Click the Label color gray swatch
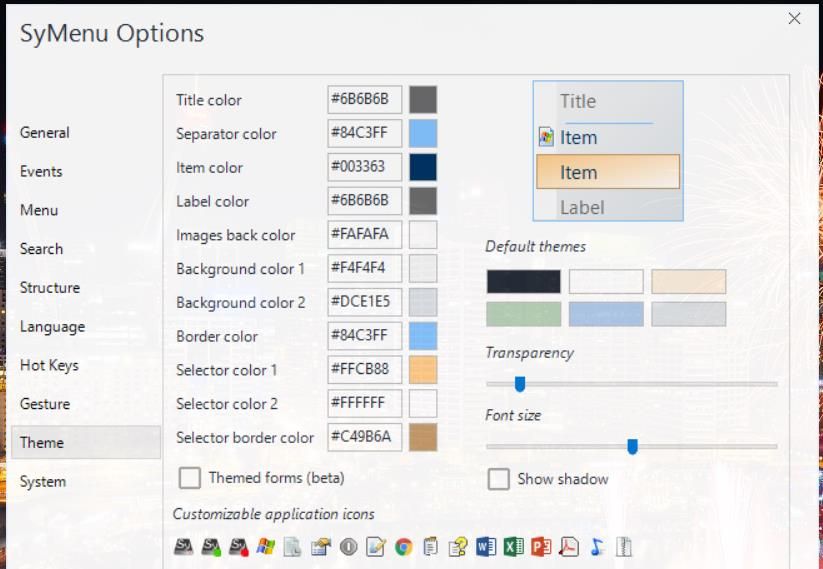This screenshot has width=823, height=569. [x=423, y=201]
